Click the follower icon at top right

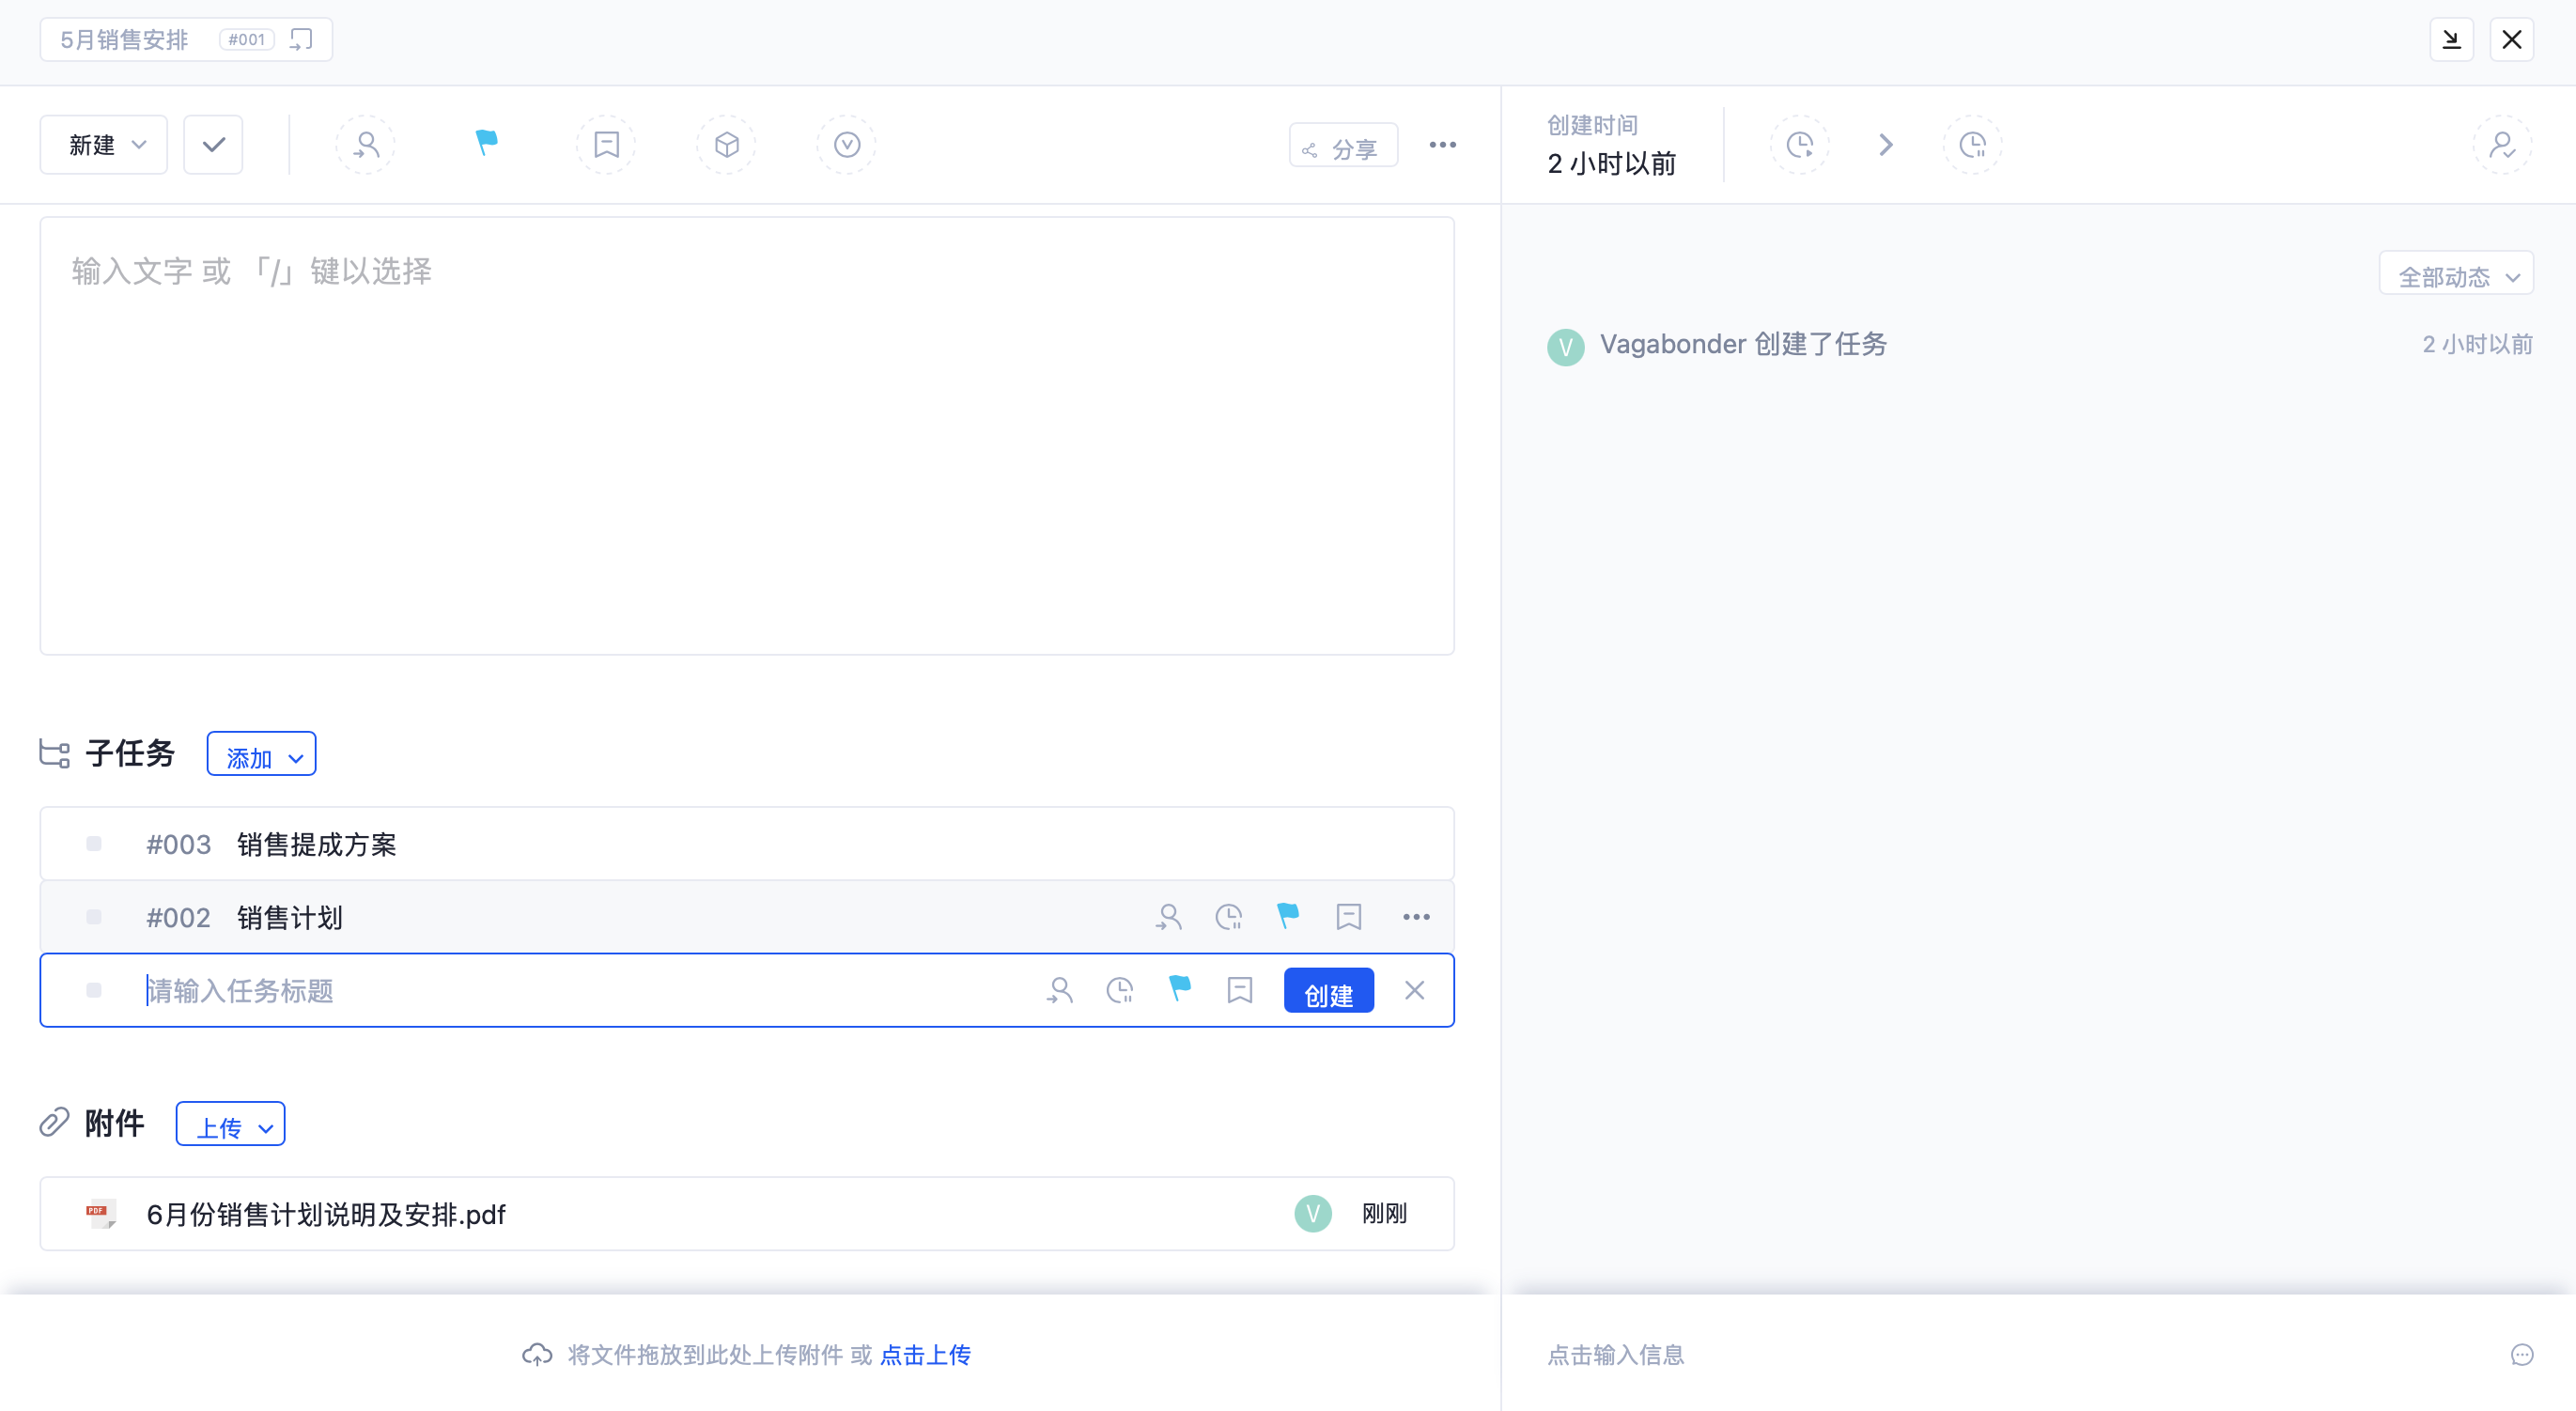pos(2502,145)
